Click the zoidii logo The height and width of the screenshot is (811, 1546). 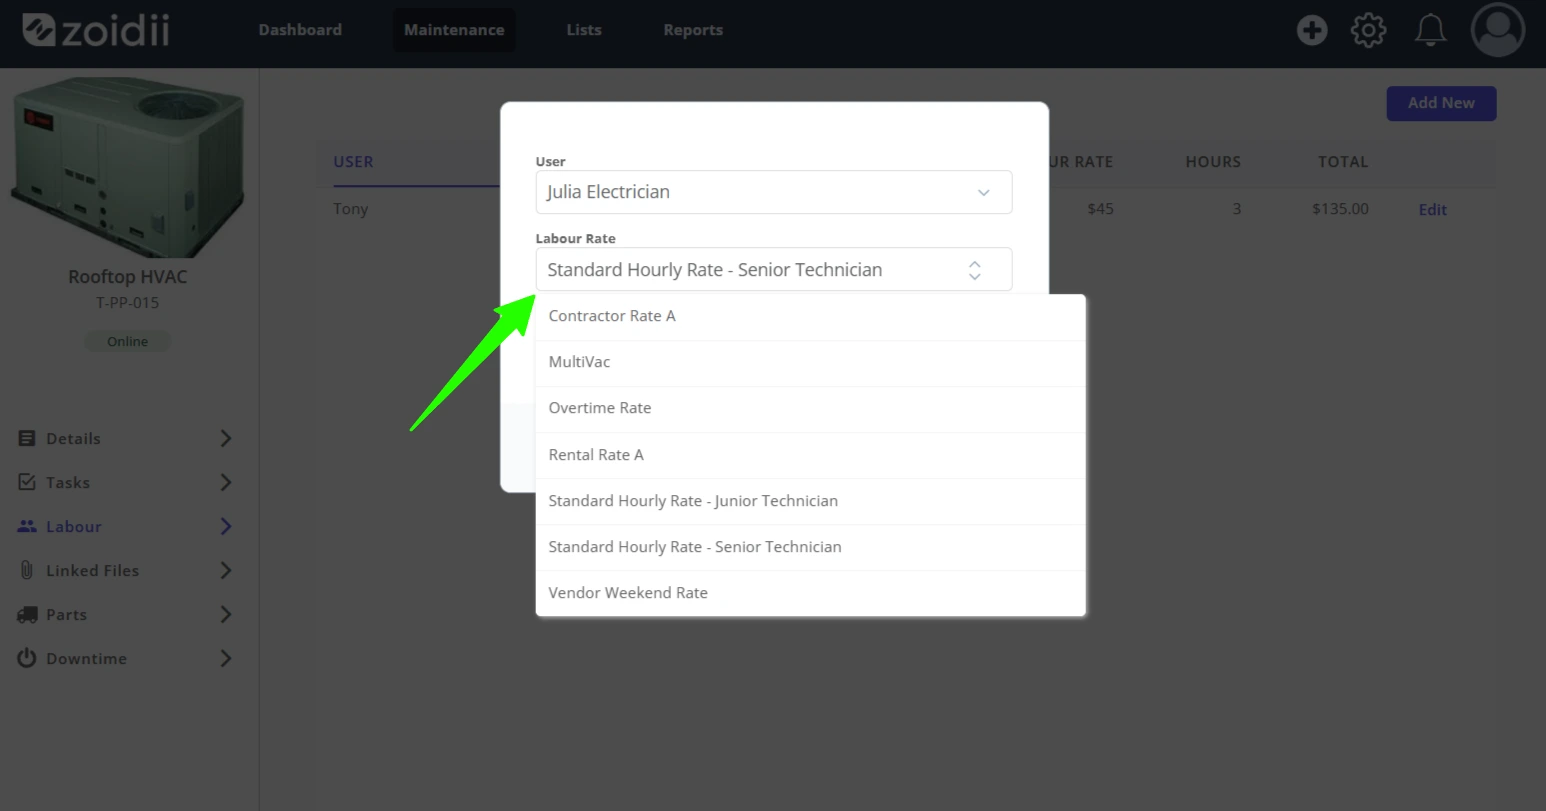point(96,30)
